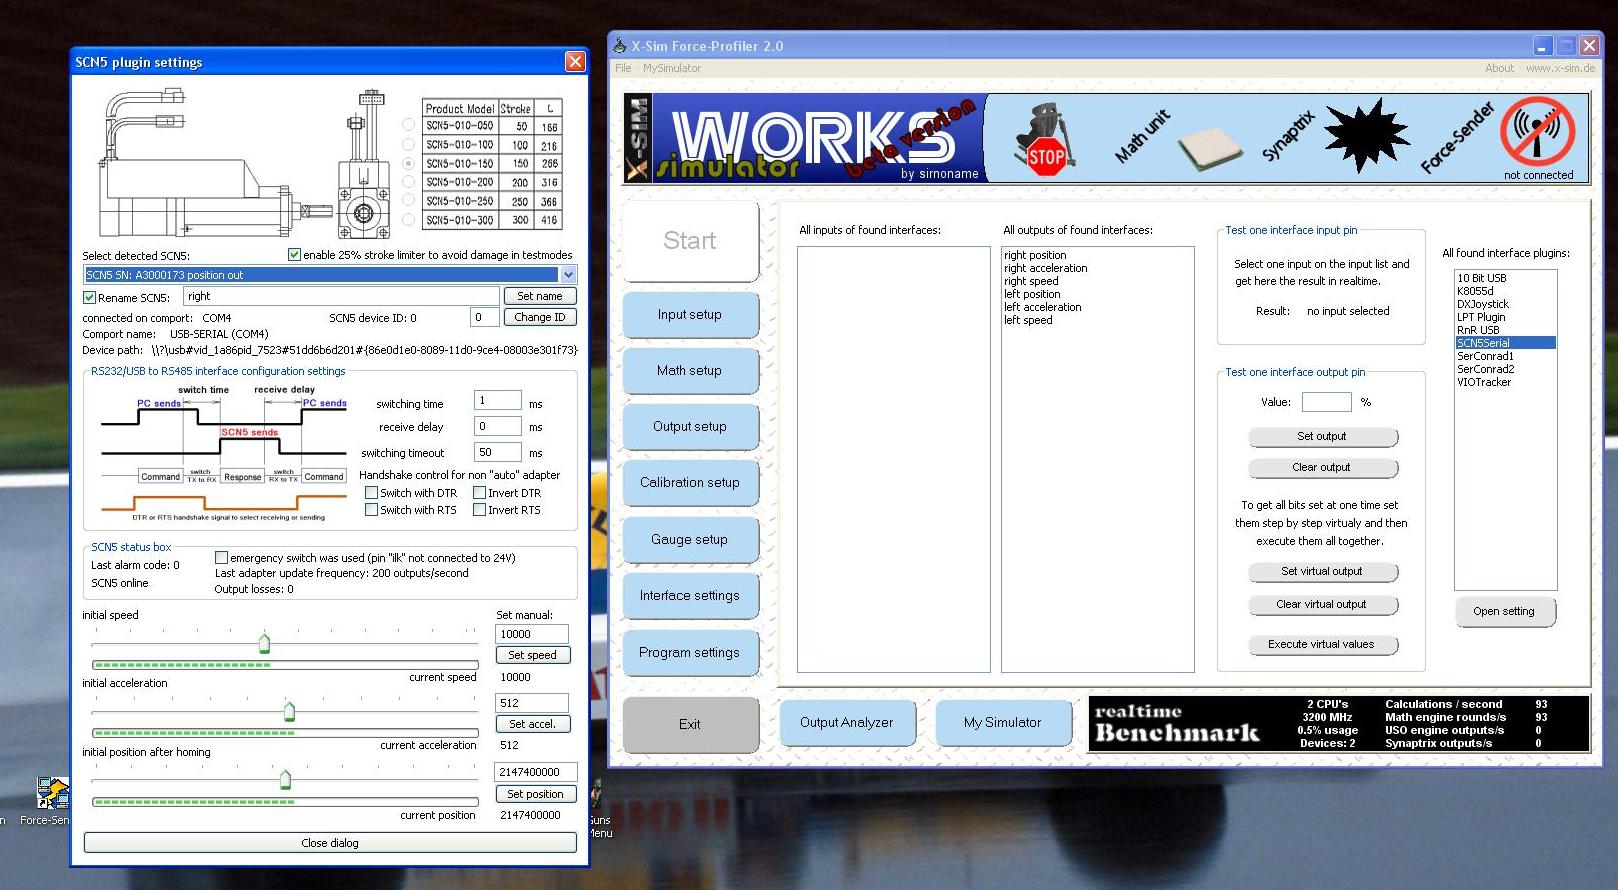Click Set virtual output button
The width and height of the screenshot is (1618, 890).
click(1322, 572)
